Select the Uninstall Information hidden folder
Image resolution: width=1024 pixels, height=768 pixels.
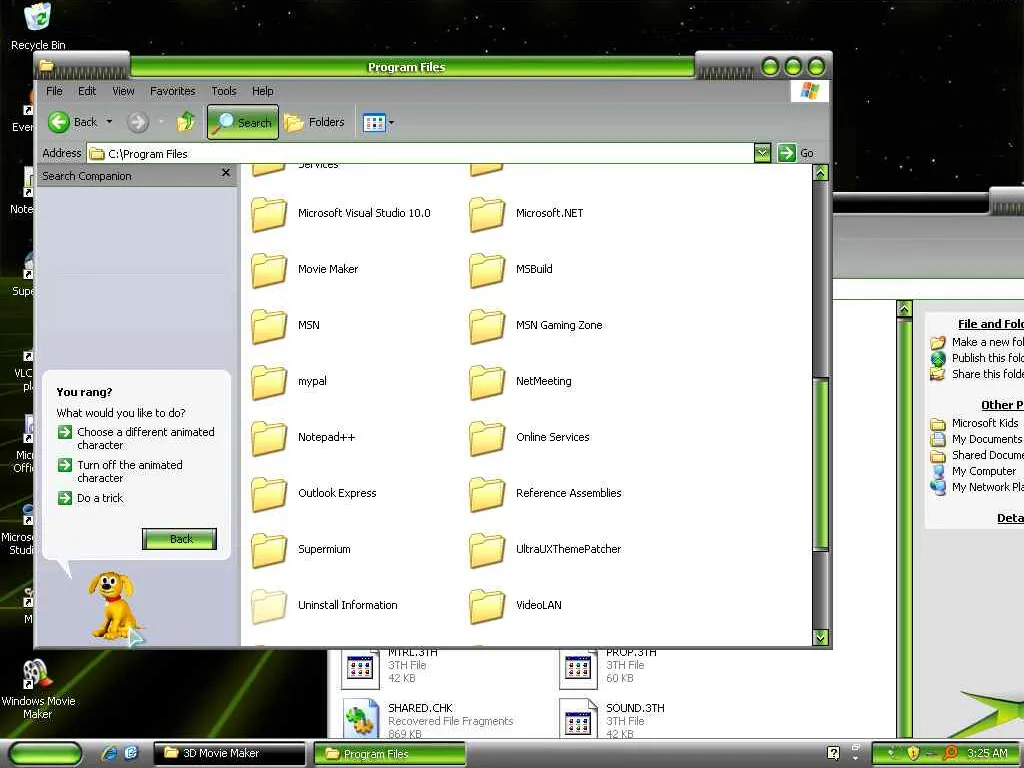click(x=325, y=607)
